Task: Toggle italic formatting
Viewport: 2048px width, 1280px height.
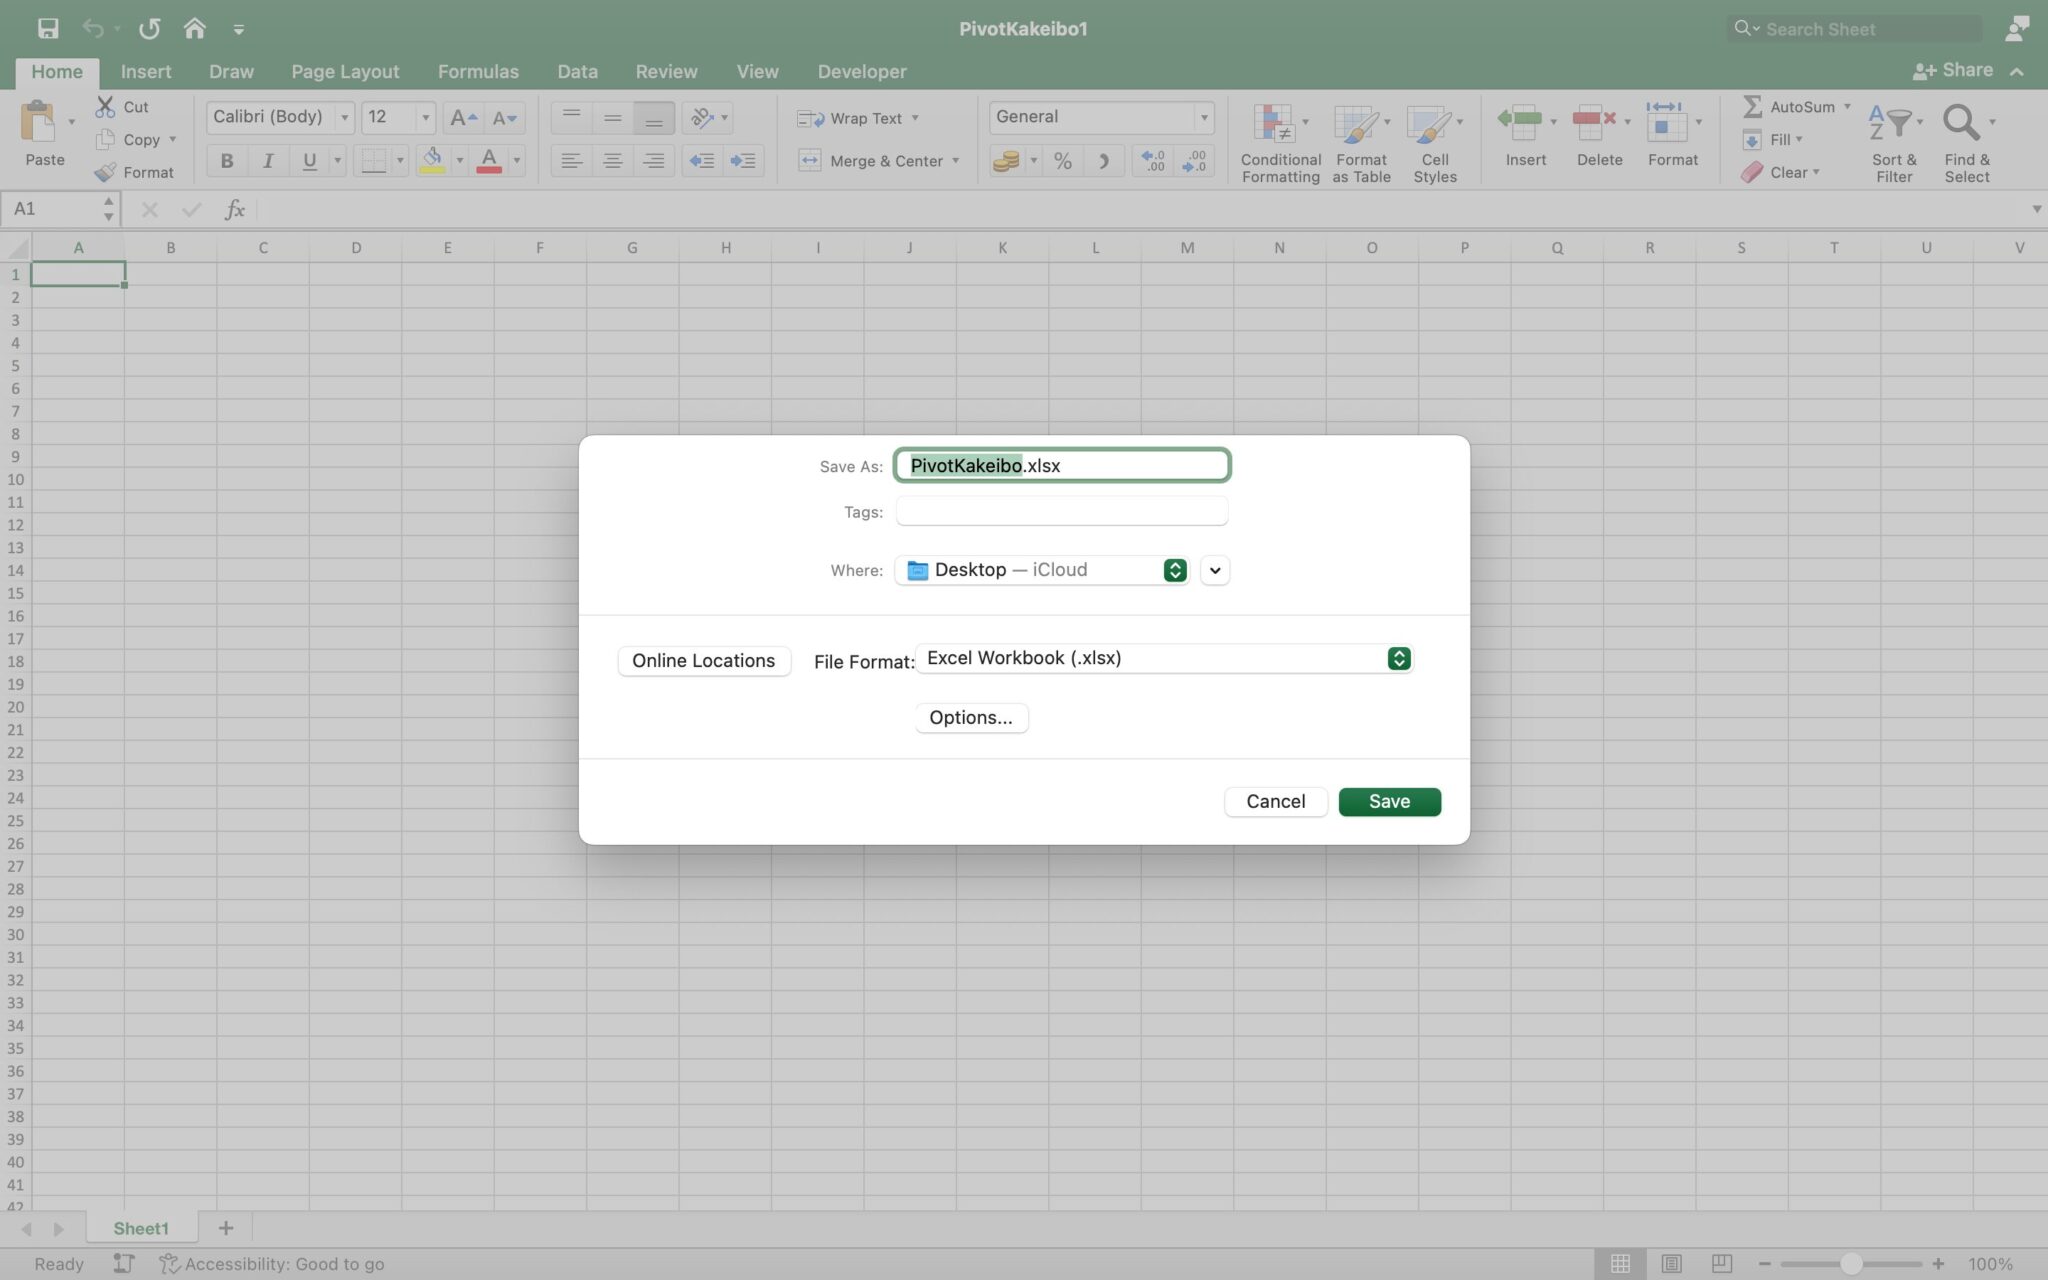Action: coord(267,160)
